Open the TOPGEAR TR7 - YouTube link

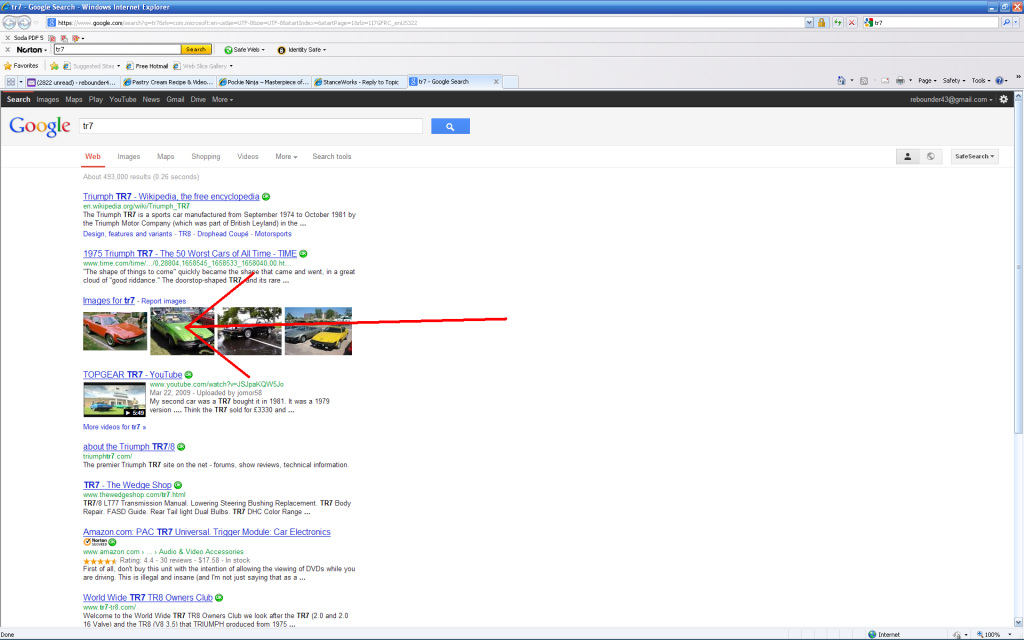133,374
